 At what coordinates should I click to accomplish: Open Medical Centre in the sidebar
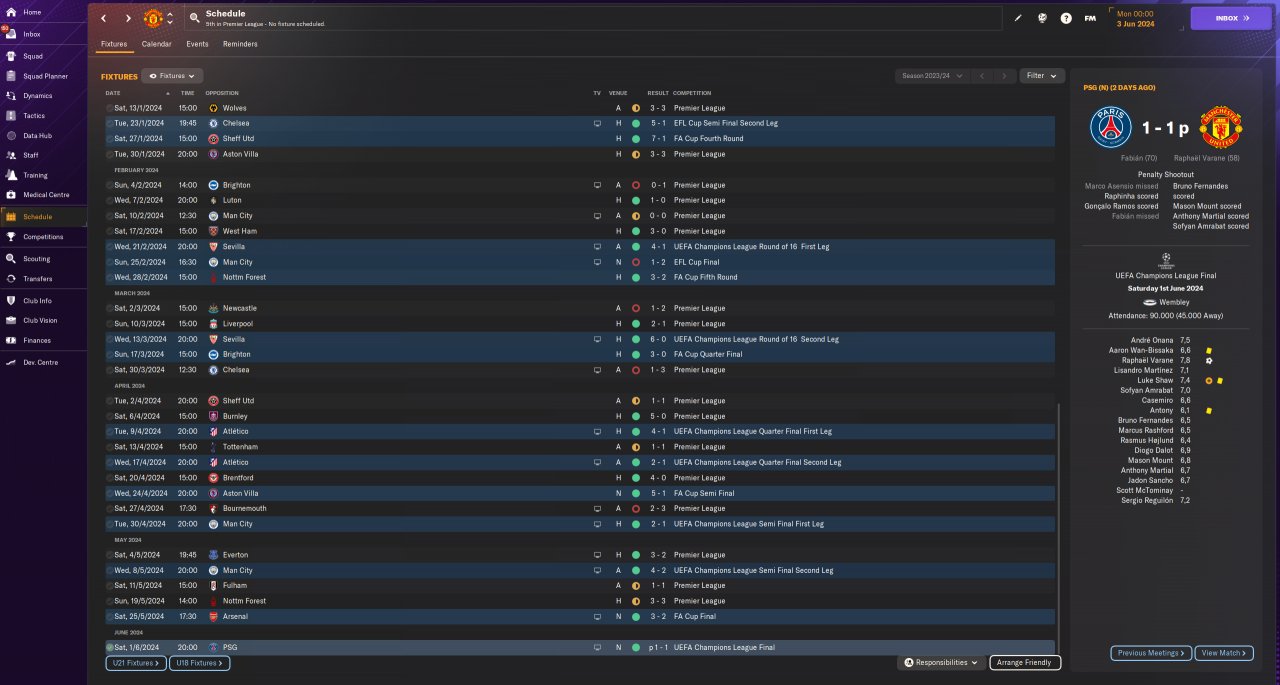pos(43,195)
